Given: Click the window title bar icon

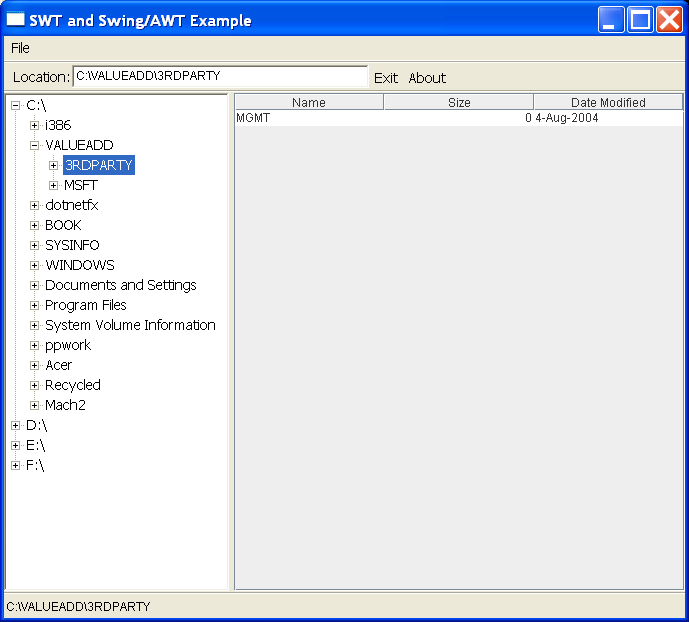Looking at the screenshot, I should [x=16, y=19].
